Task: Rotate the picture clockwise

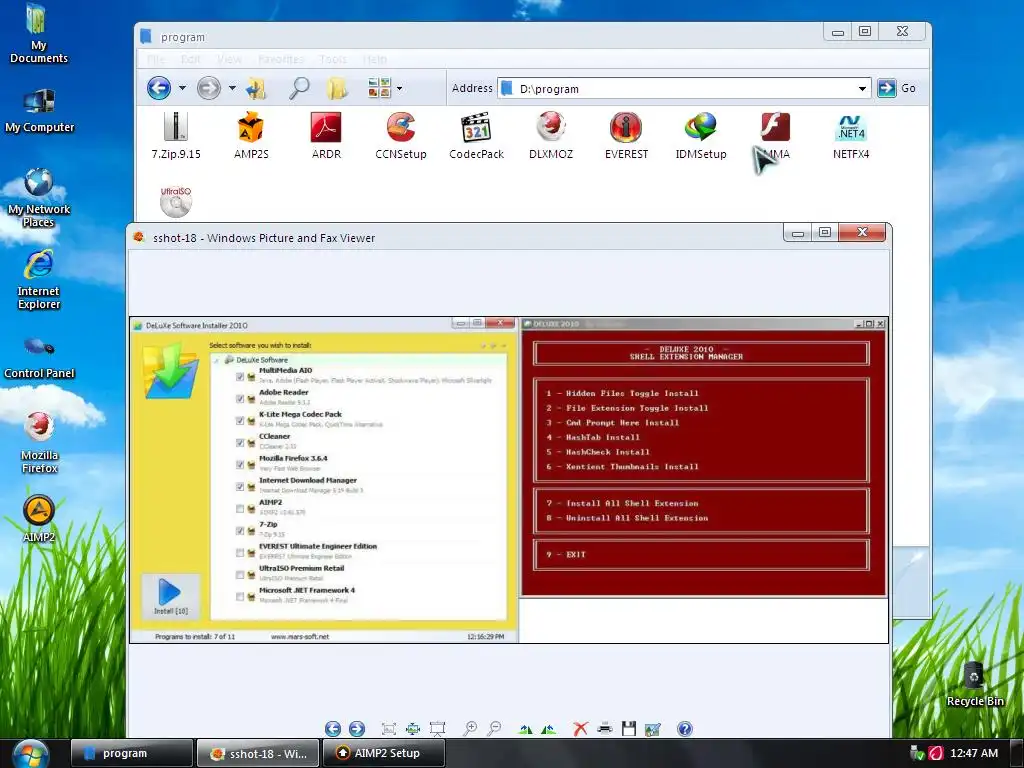Action: tap(525, 729)
